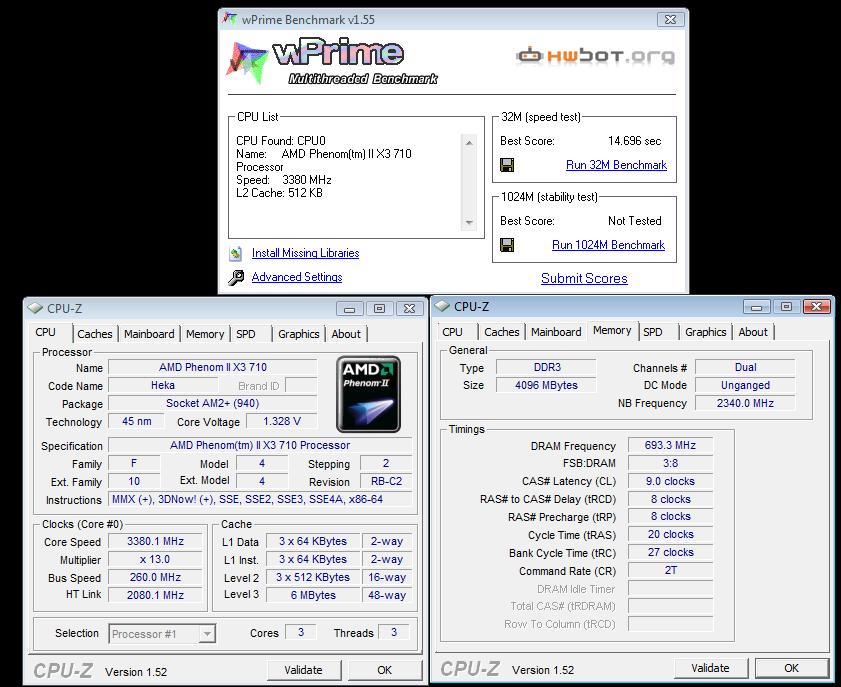Image resolution: width=841 pixels, height=687 pixels.
Task: Click the NB Frequency value 2340.0 MHz
Action: click(745, 403)
